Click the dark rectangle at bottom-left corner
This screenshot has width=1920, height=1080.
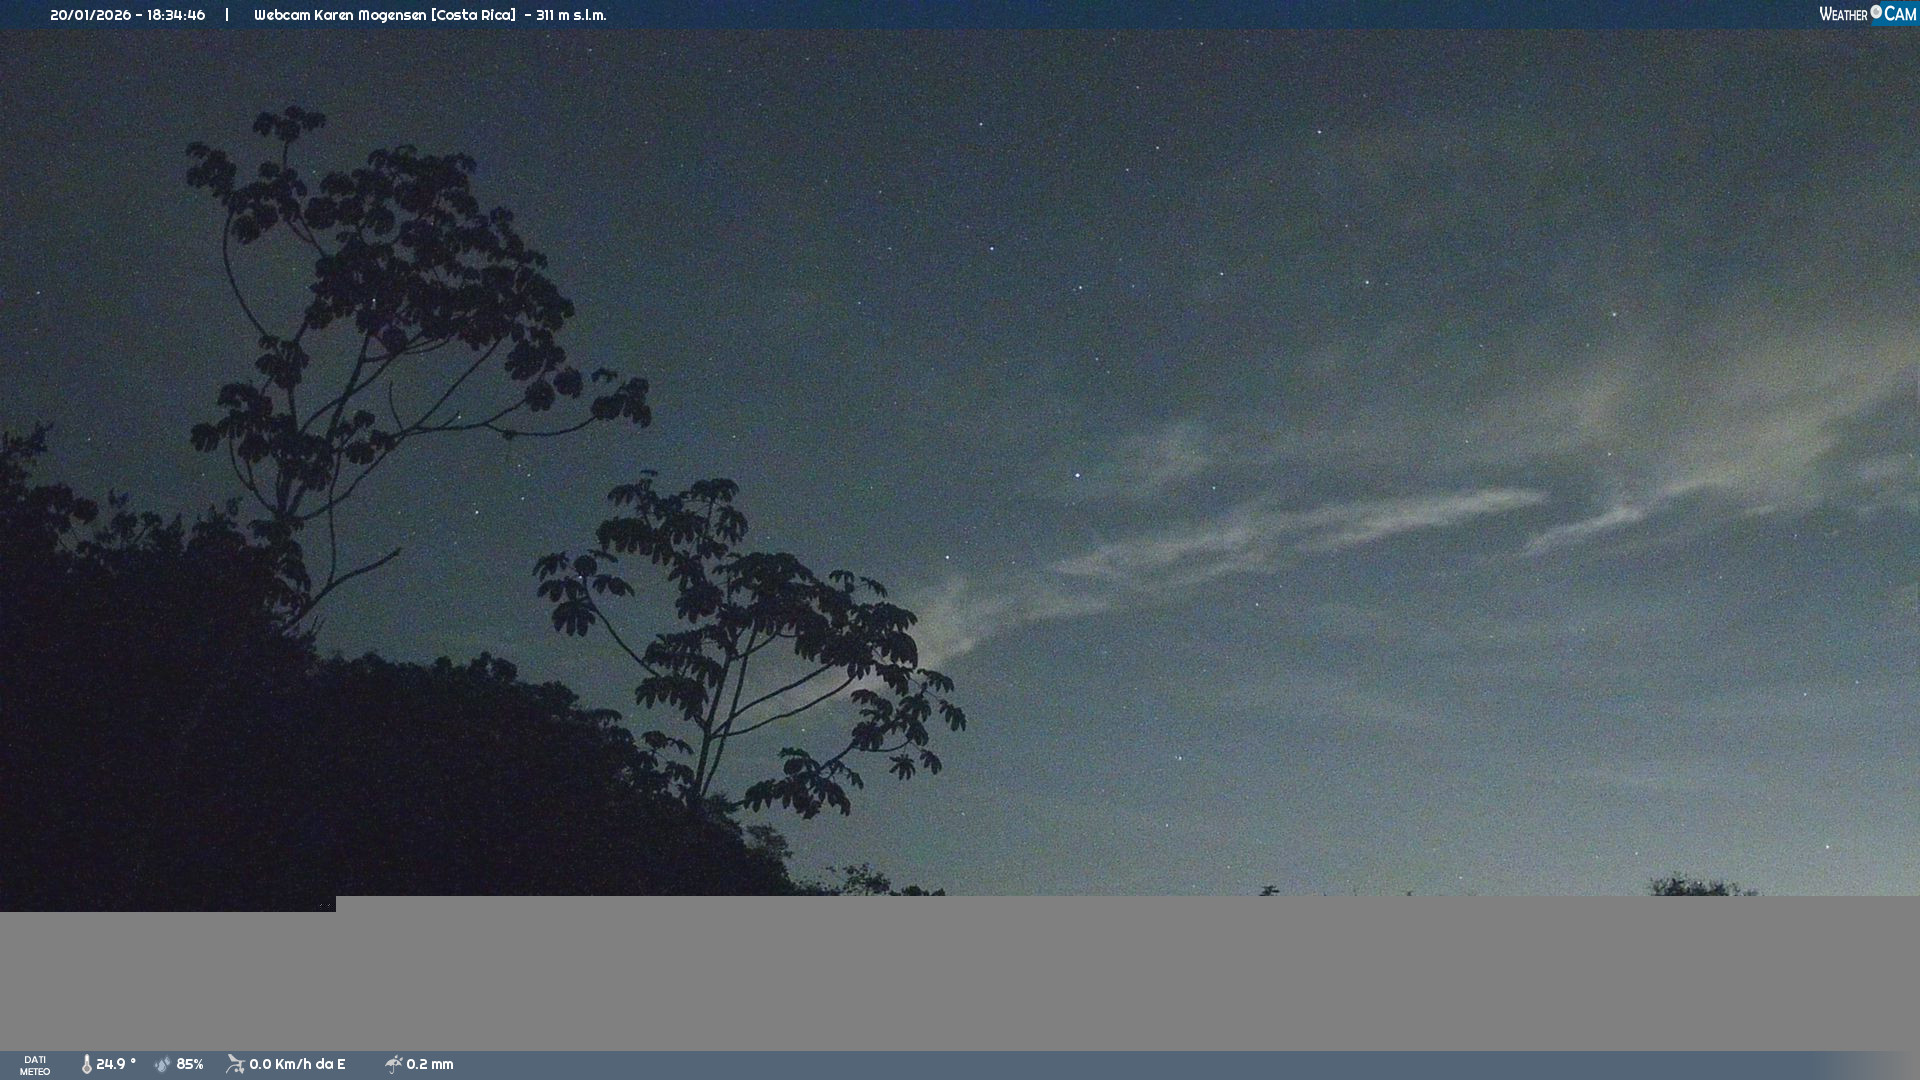click(x=167, y=903)
